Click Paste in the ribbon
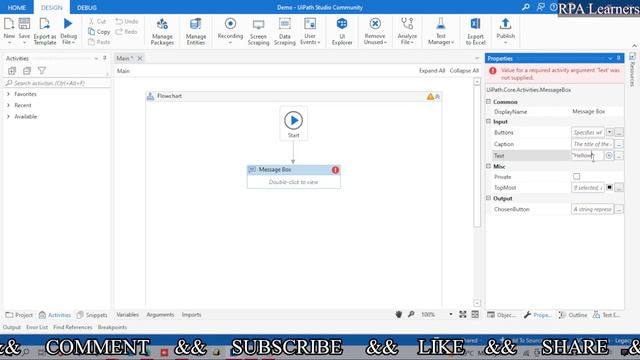640x360 pixels. click(x=99, y=42)
